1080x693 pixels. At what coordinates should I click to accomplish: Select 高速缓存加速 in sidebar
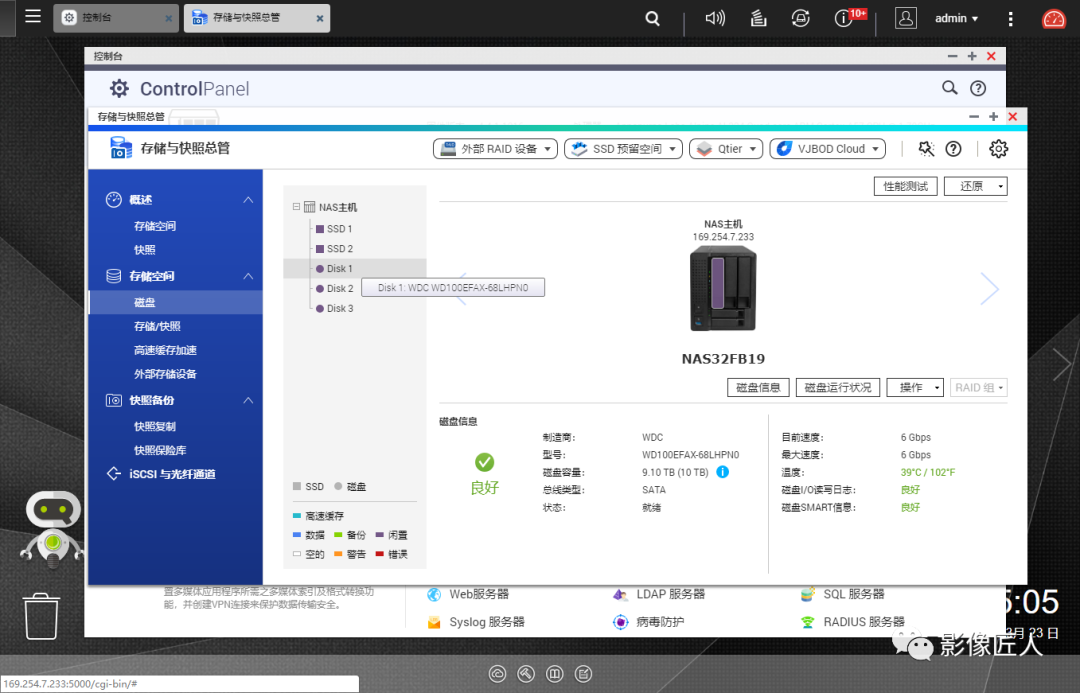tap(165, 350)
